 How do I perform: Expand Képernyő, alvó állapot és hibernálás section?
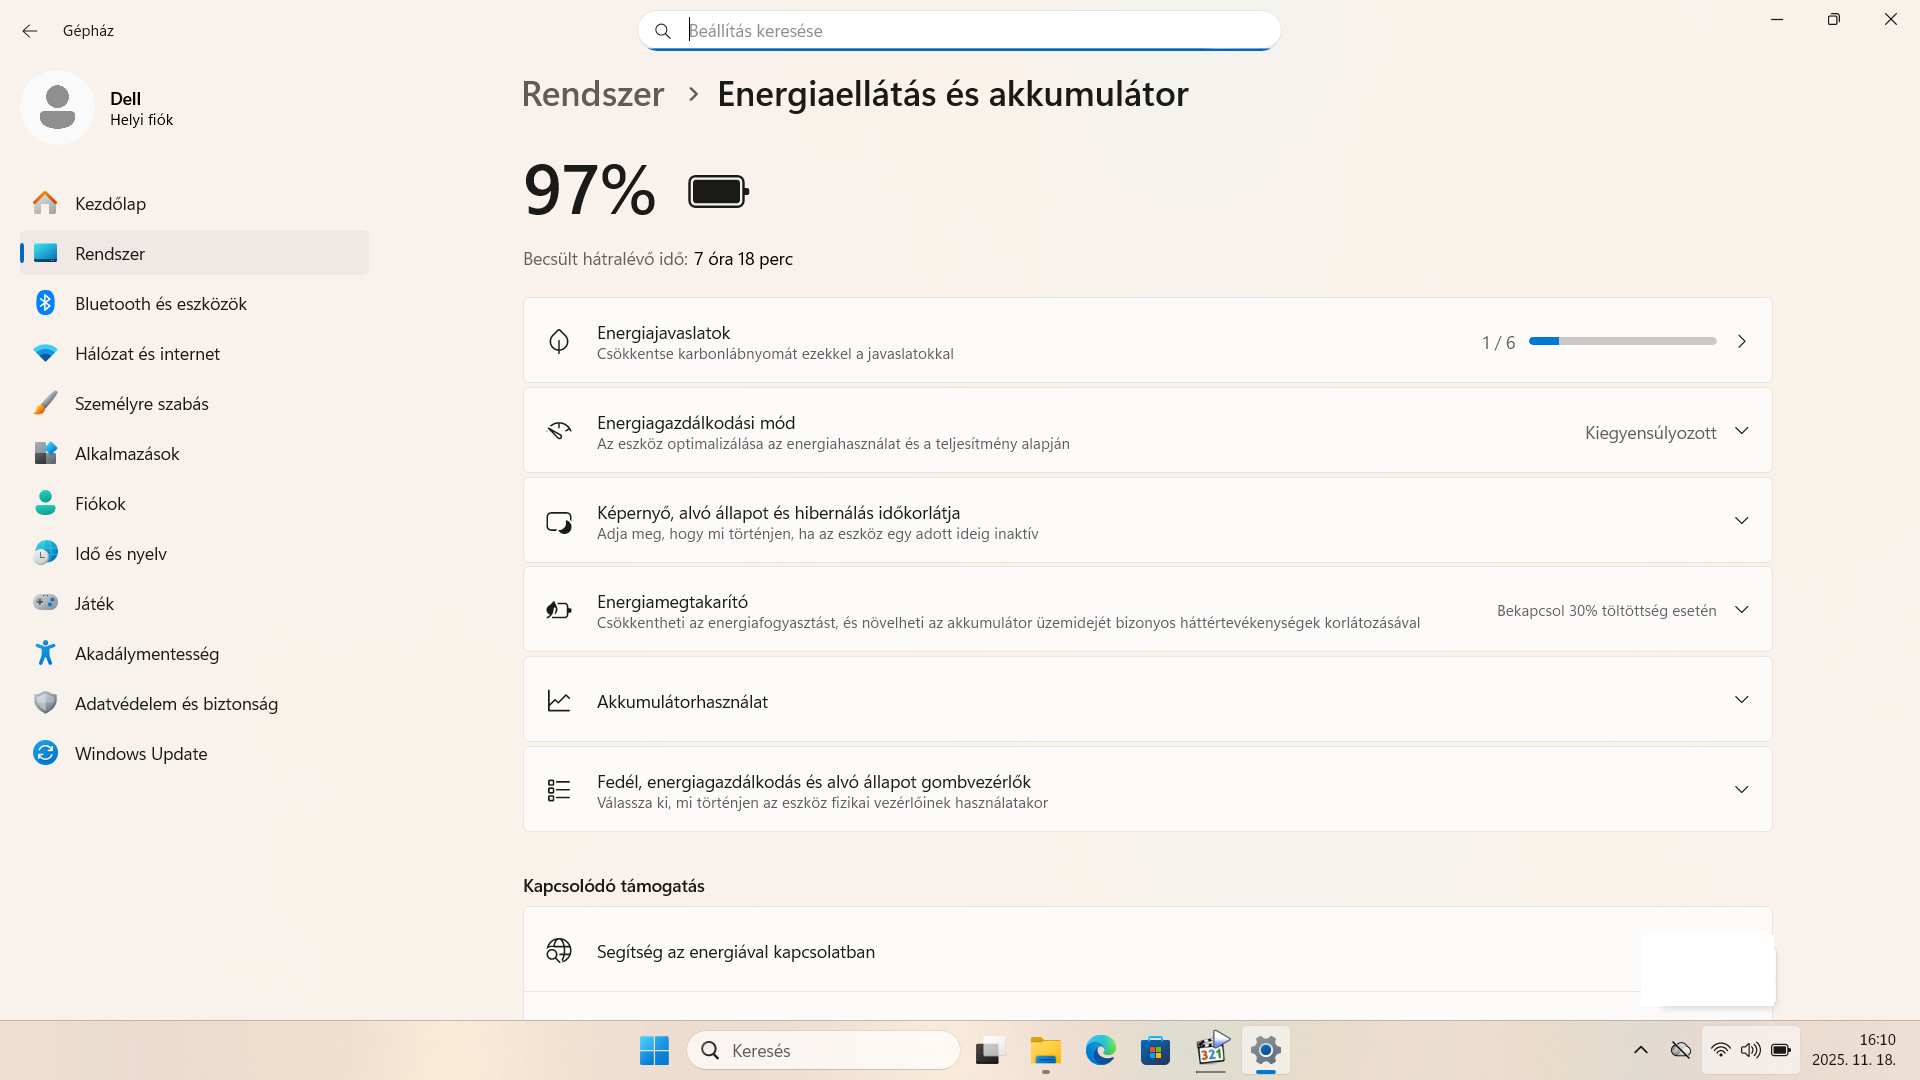click(x=1741, y=520)
